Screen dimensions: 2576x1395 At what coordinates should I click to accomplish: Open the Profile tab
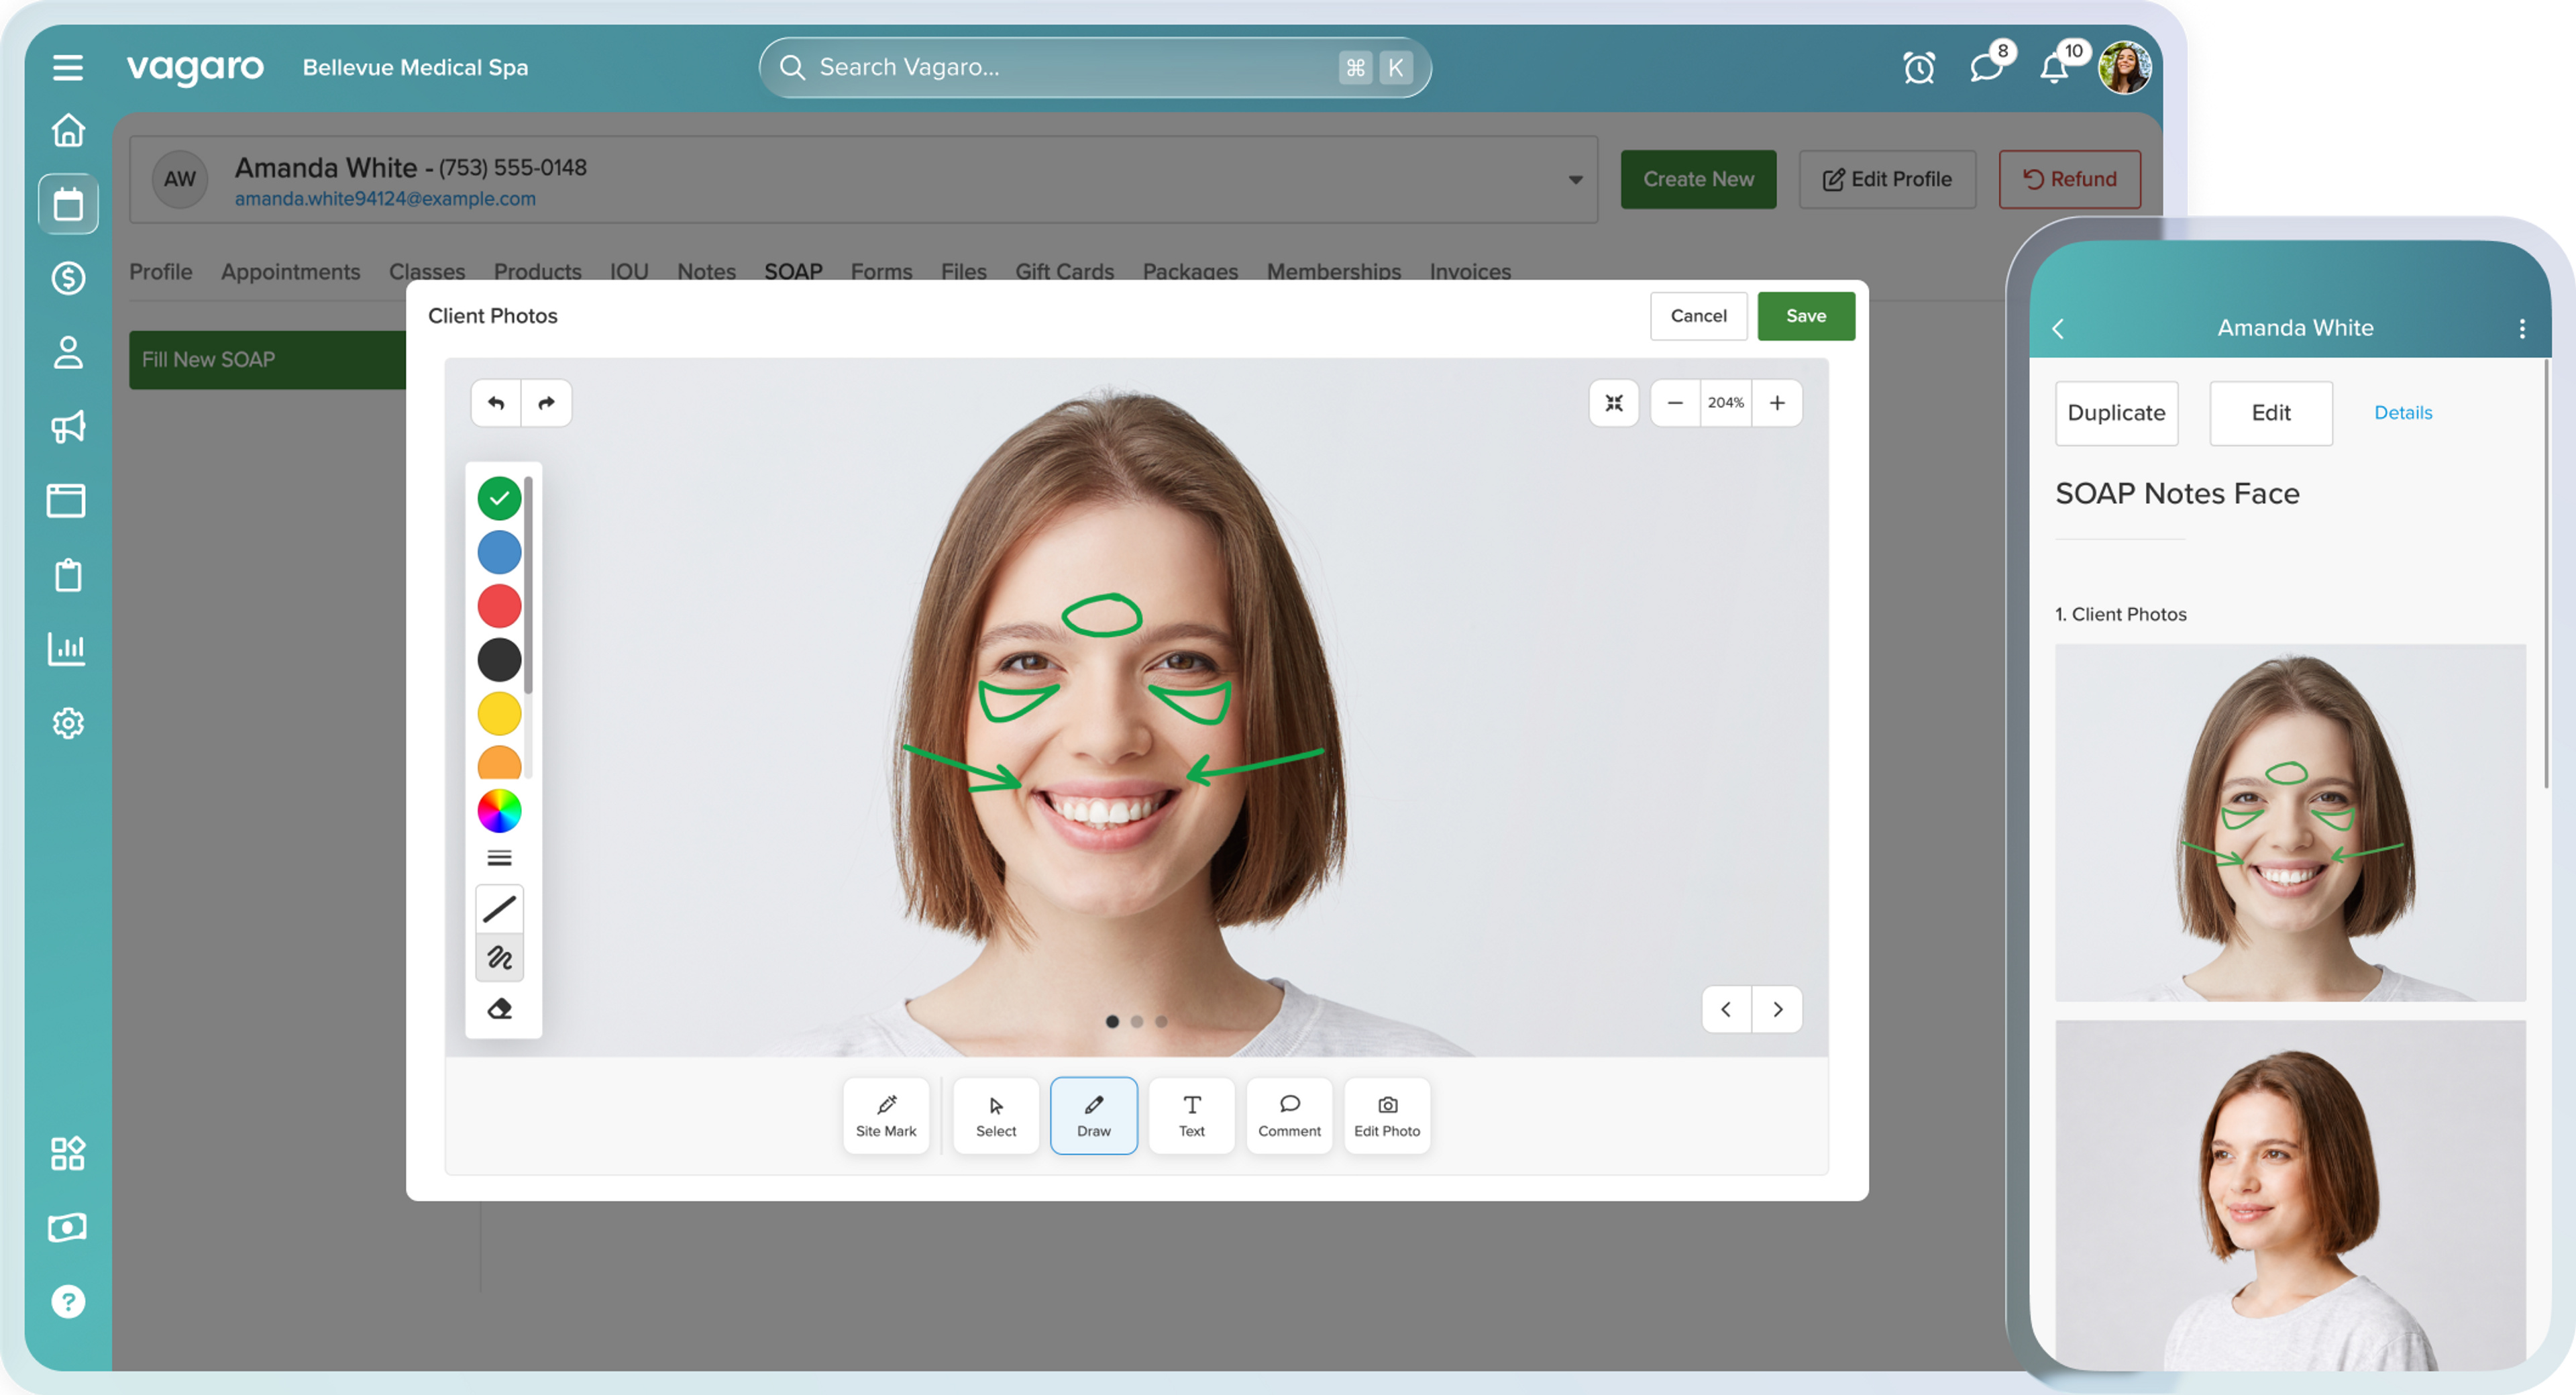point(161,271)
